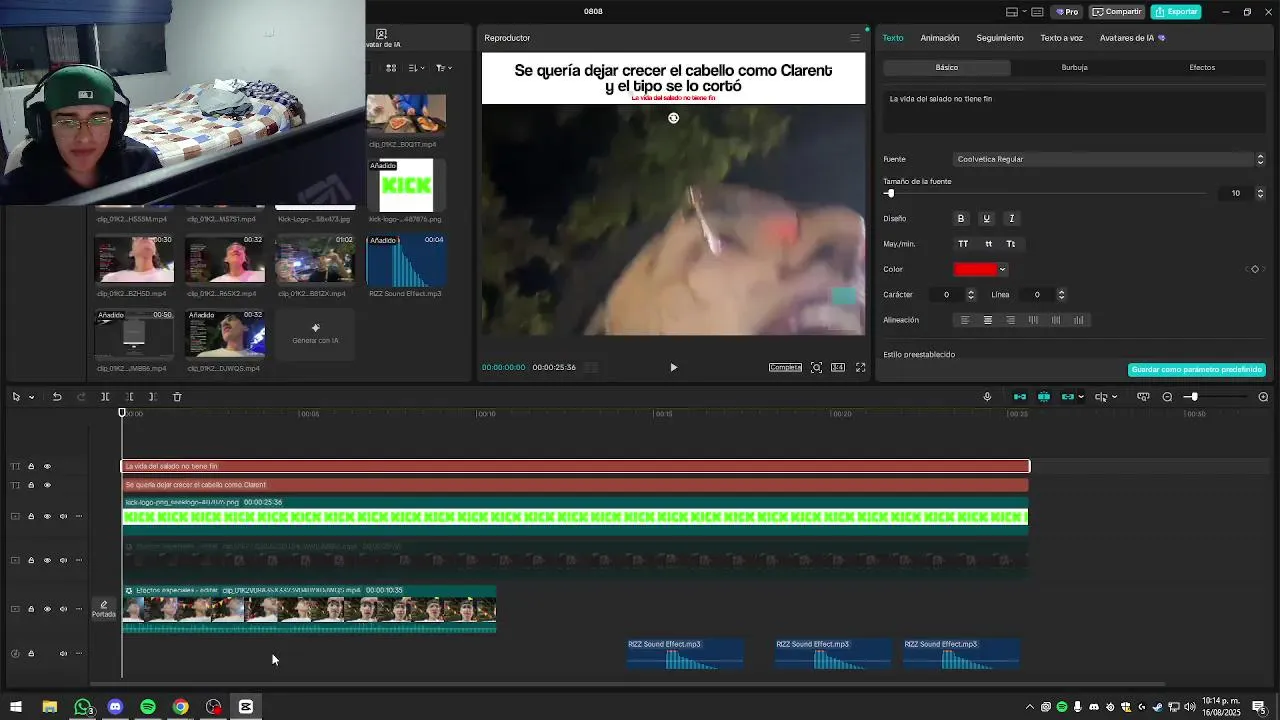Click the Tamaño de la fuente slider
The image size is (1280, 720).
(1046, 193)
